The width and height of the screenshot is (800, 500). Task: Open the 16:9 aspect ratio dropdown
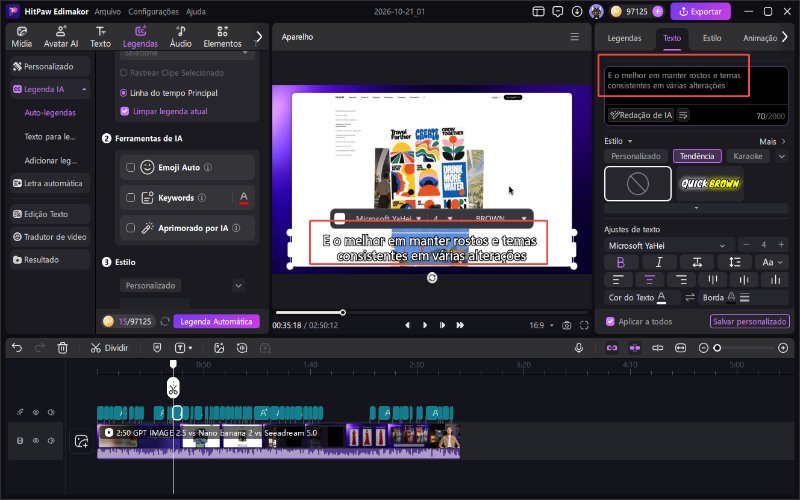541,325
